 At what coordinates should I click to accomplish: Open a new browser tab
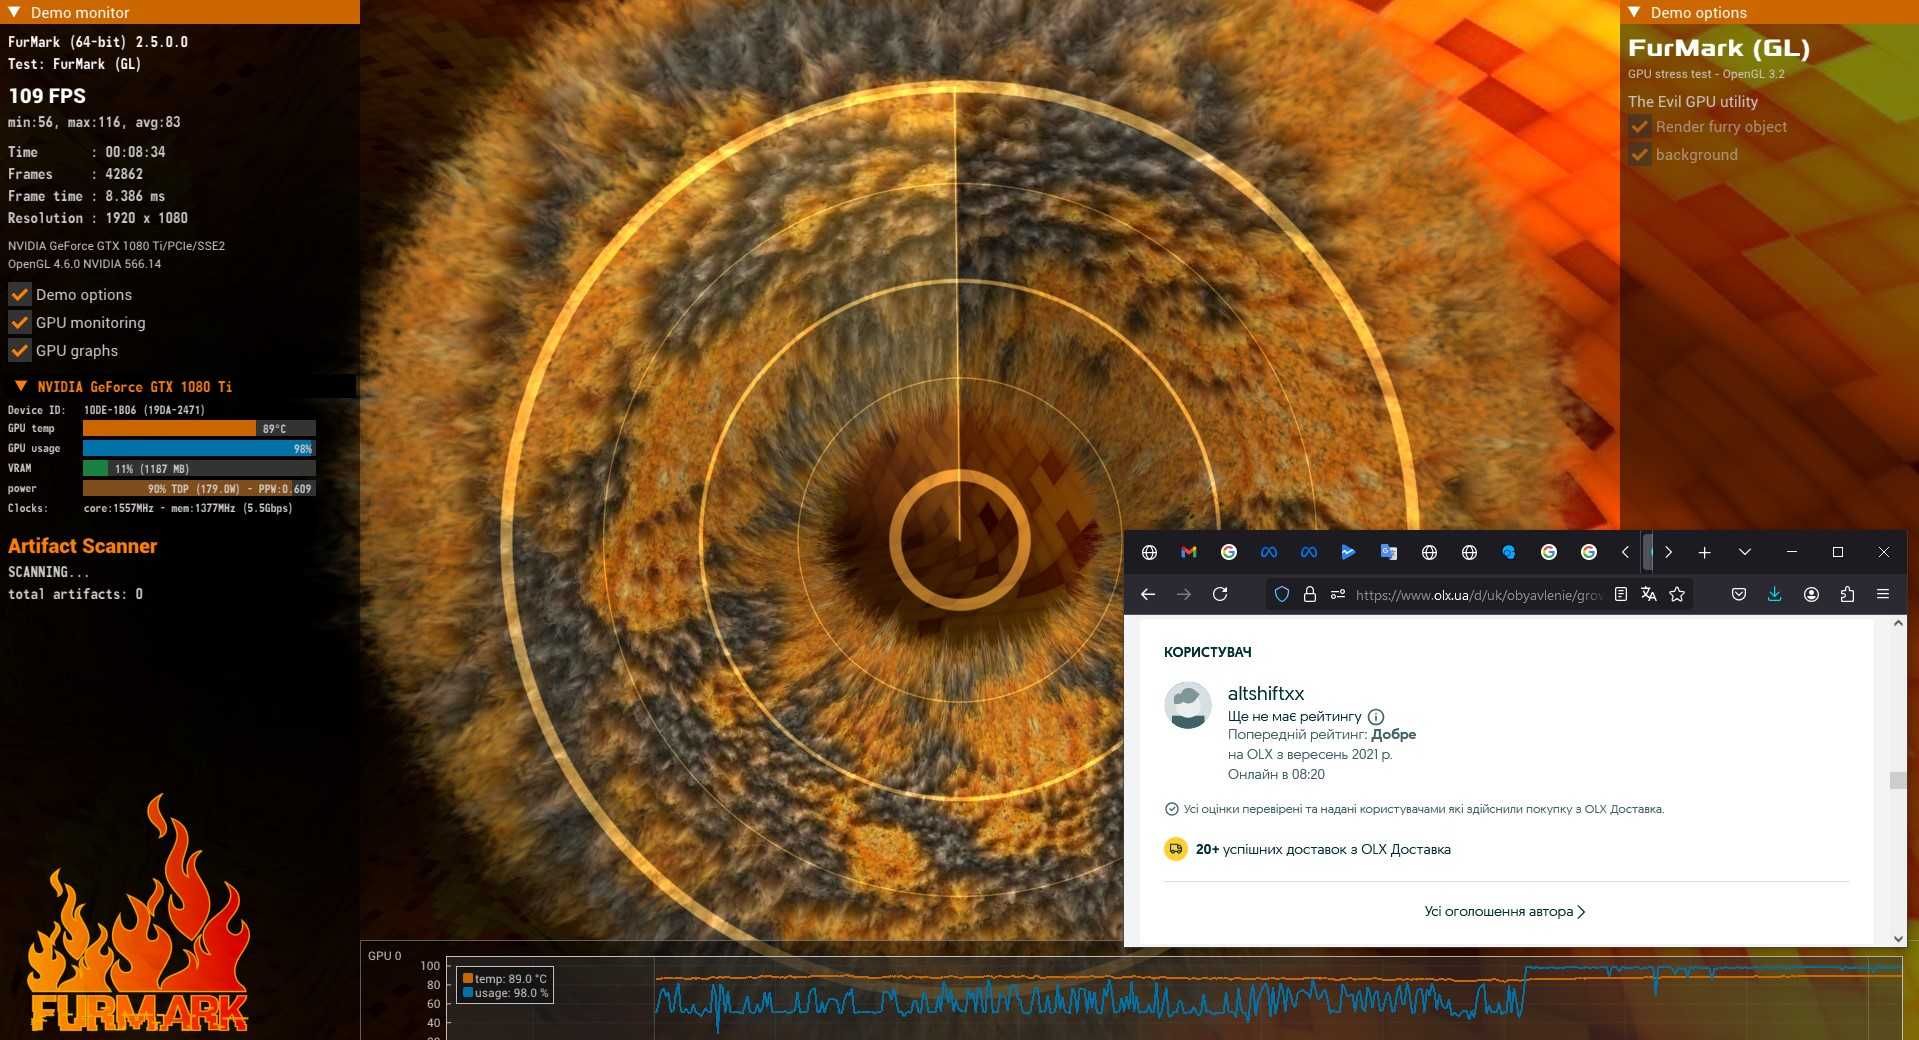pyautogui.click(x=1705, y=552)
